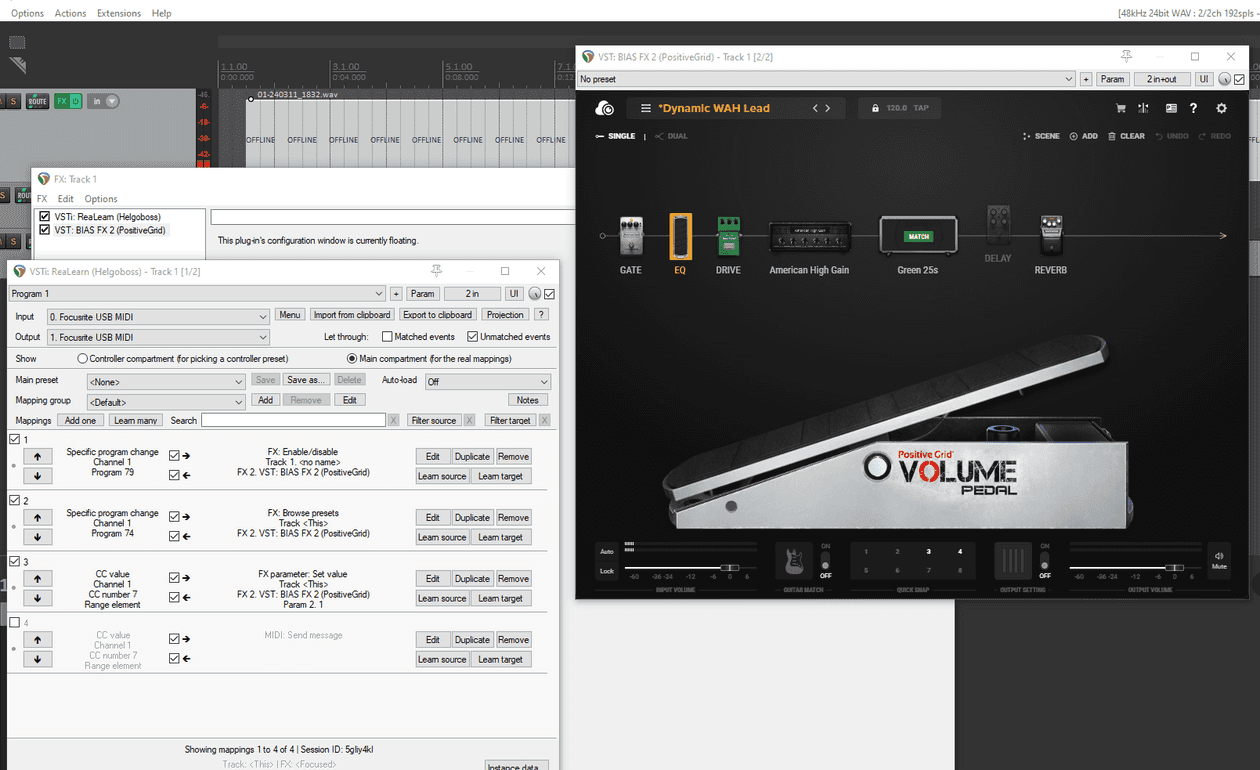1260x770 pixels.
Task: Expand the Focusrite USB MIDI input dropdown
Action: (x=262, y=316)
